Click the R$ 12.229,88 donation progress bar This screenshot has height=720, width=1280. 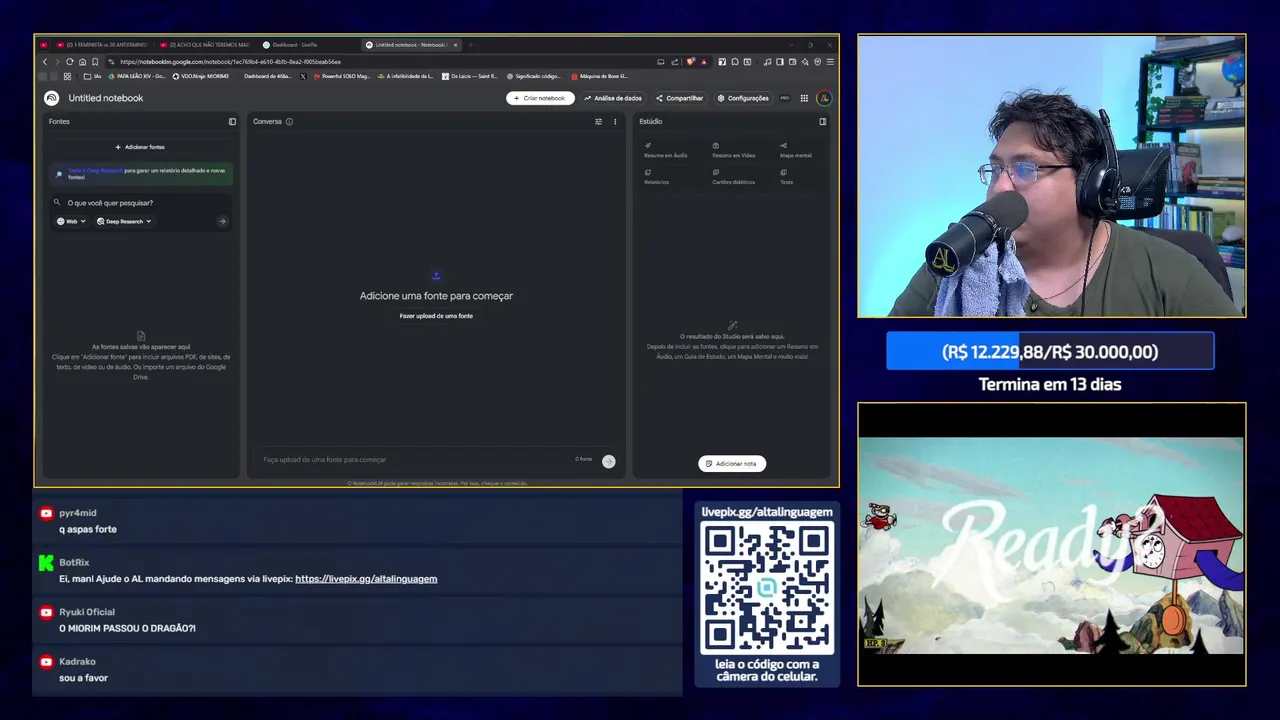1050,352
